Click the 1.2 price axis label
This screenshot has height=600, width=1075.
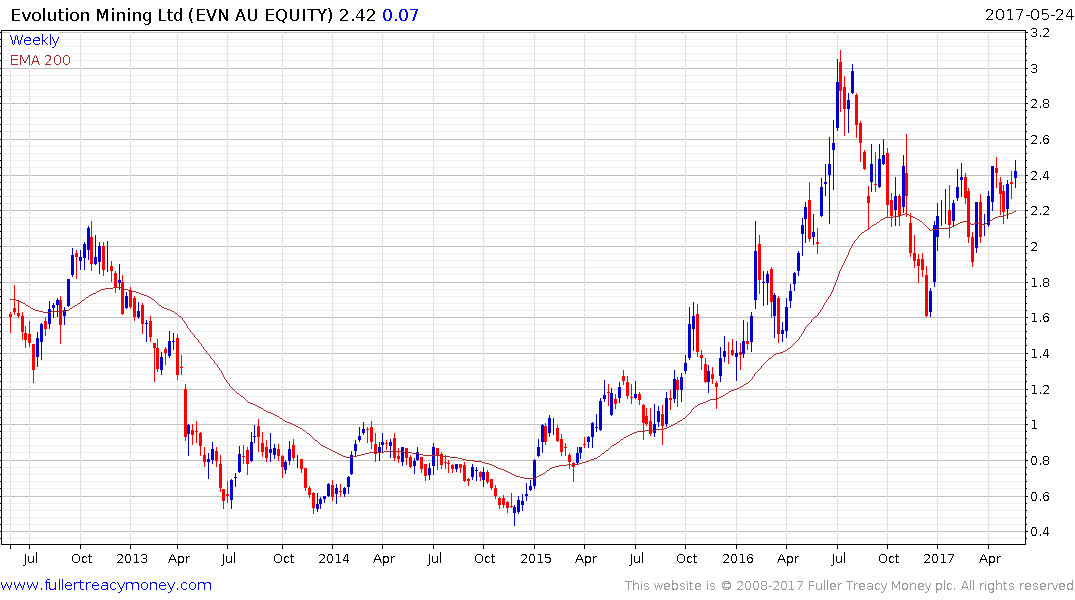pos(1040,389)
